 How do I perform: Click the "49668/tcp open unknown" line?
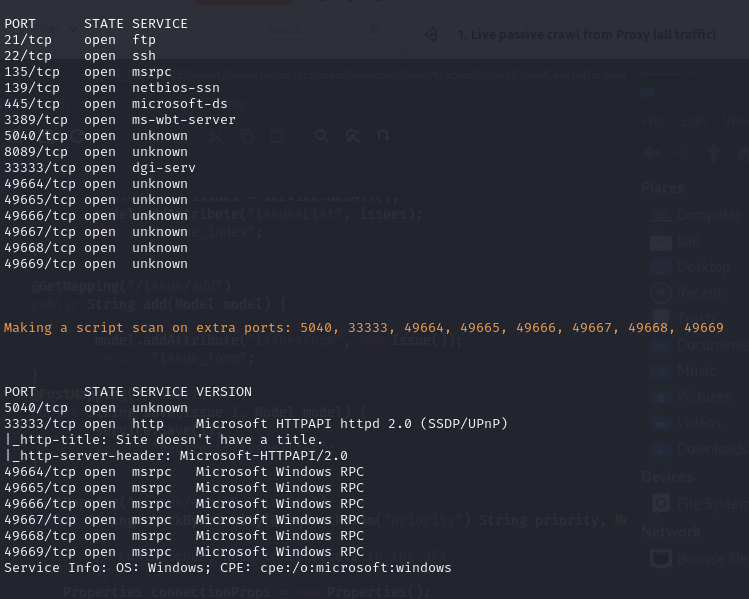click(x=96, y=248)
